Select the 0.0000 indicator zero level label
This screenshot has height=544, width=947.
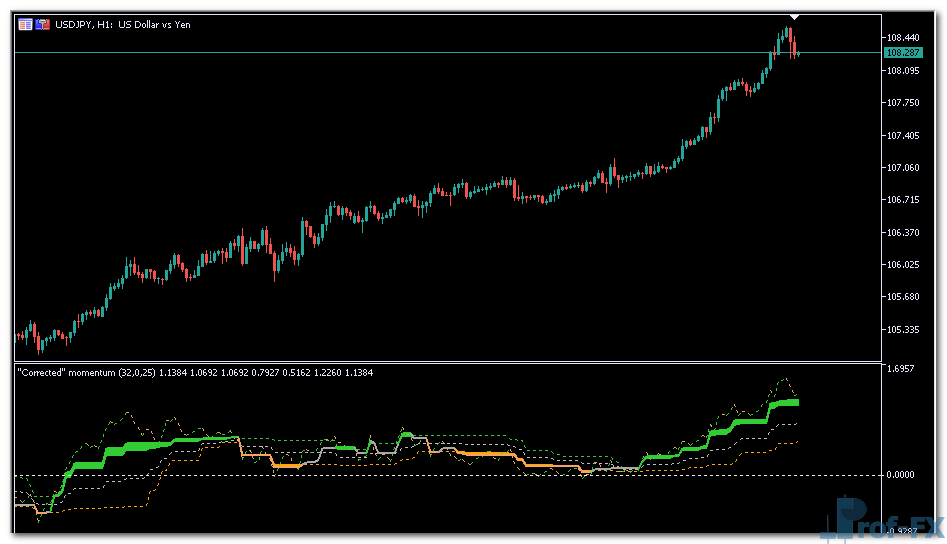point(902,475)
